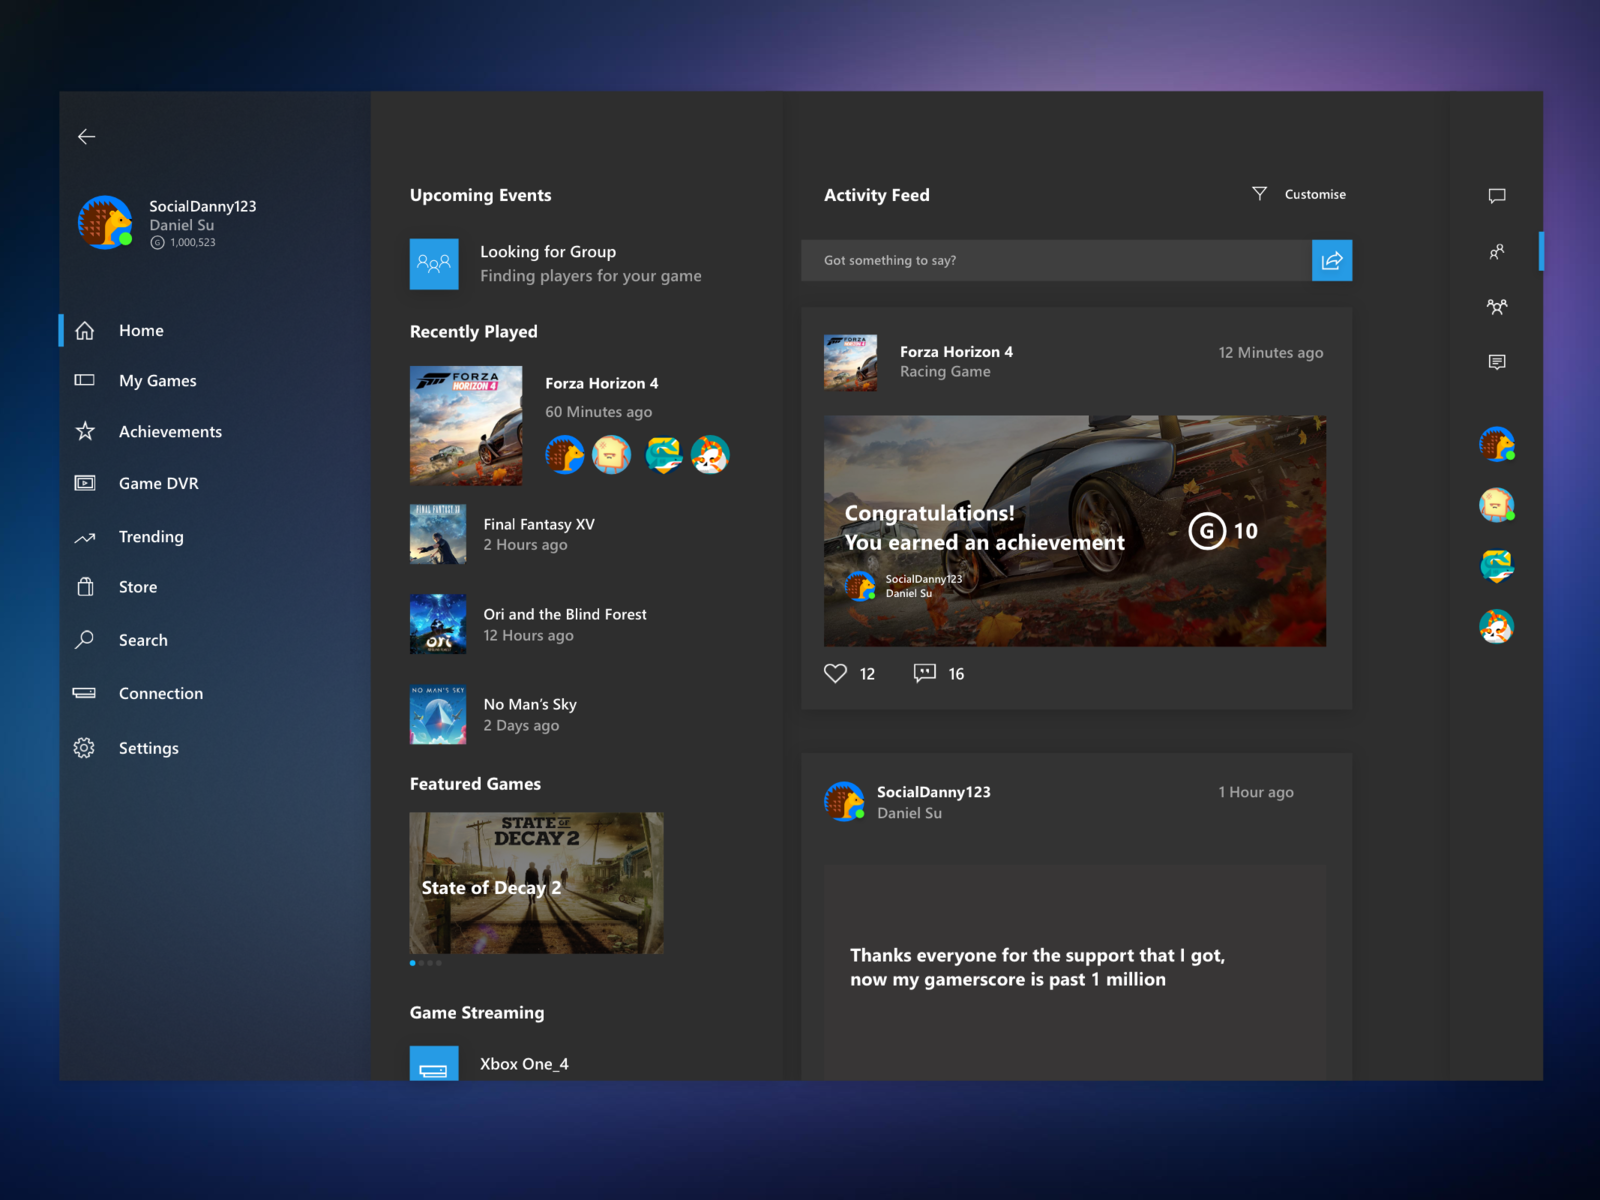Open SocialDanny123 avatar on feed post
The image size is (1600, 1200).
[x=844, y=801]
